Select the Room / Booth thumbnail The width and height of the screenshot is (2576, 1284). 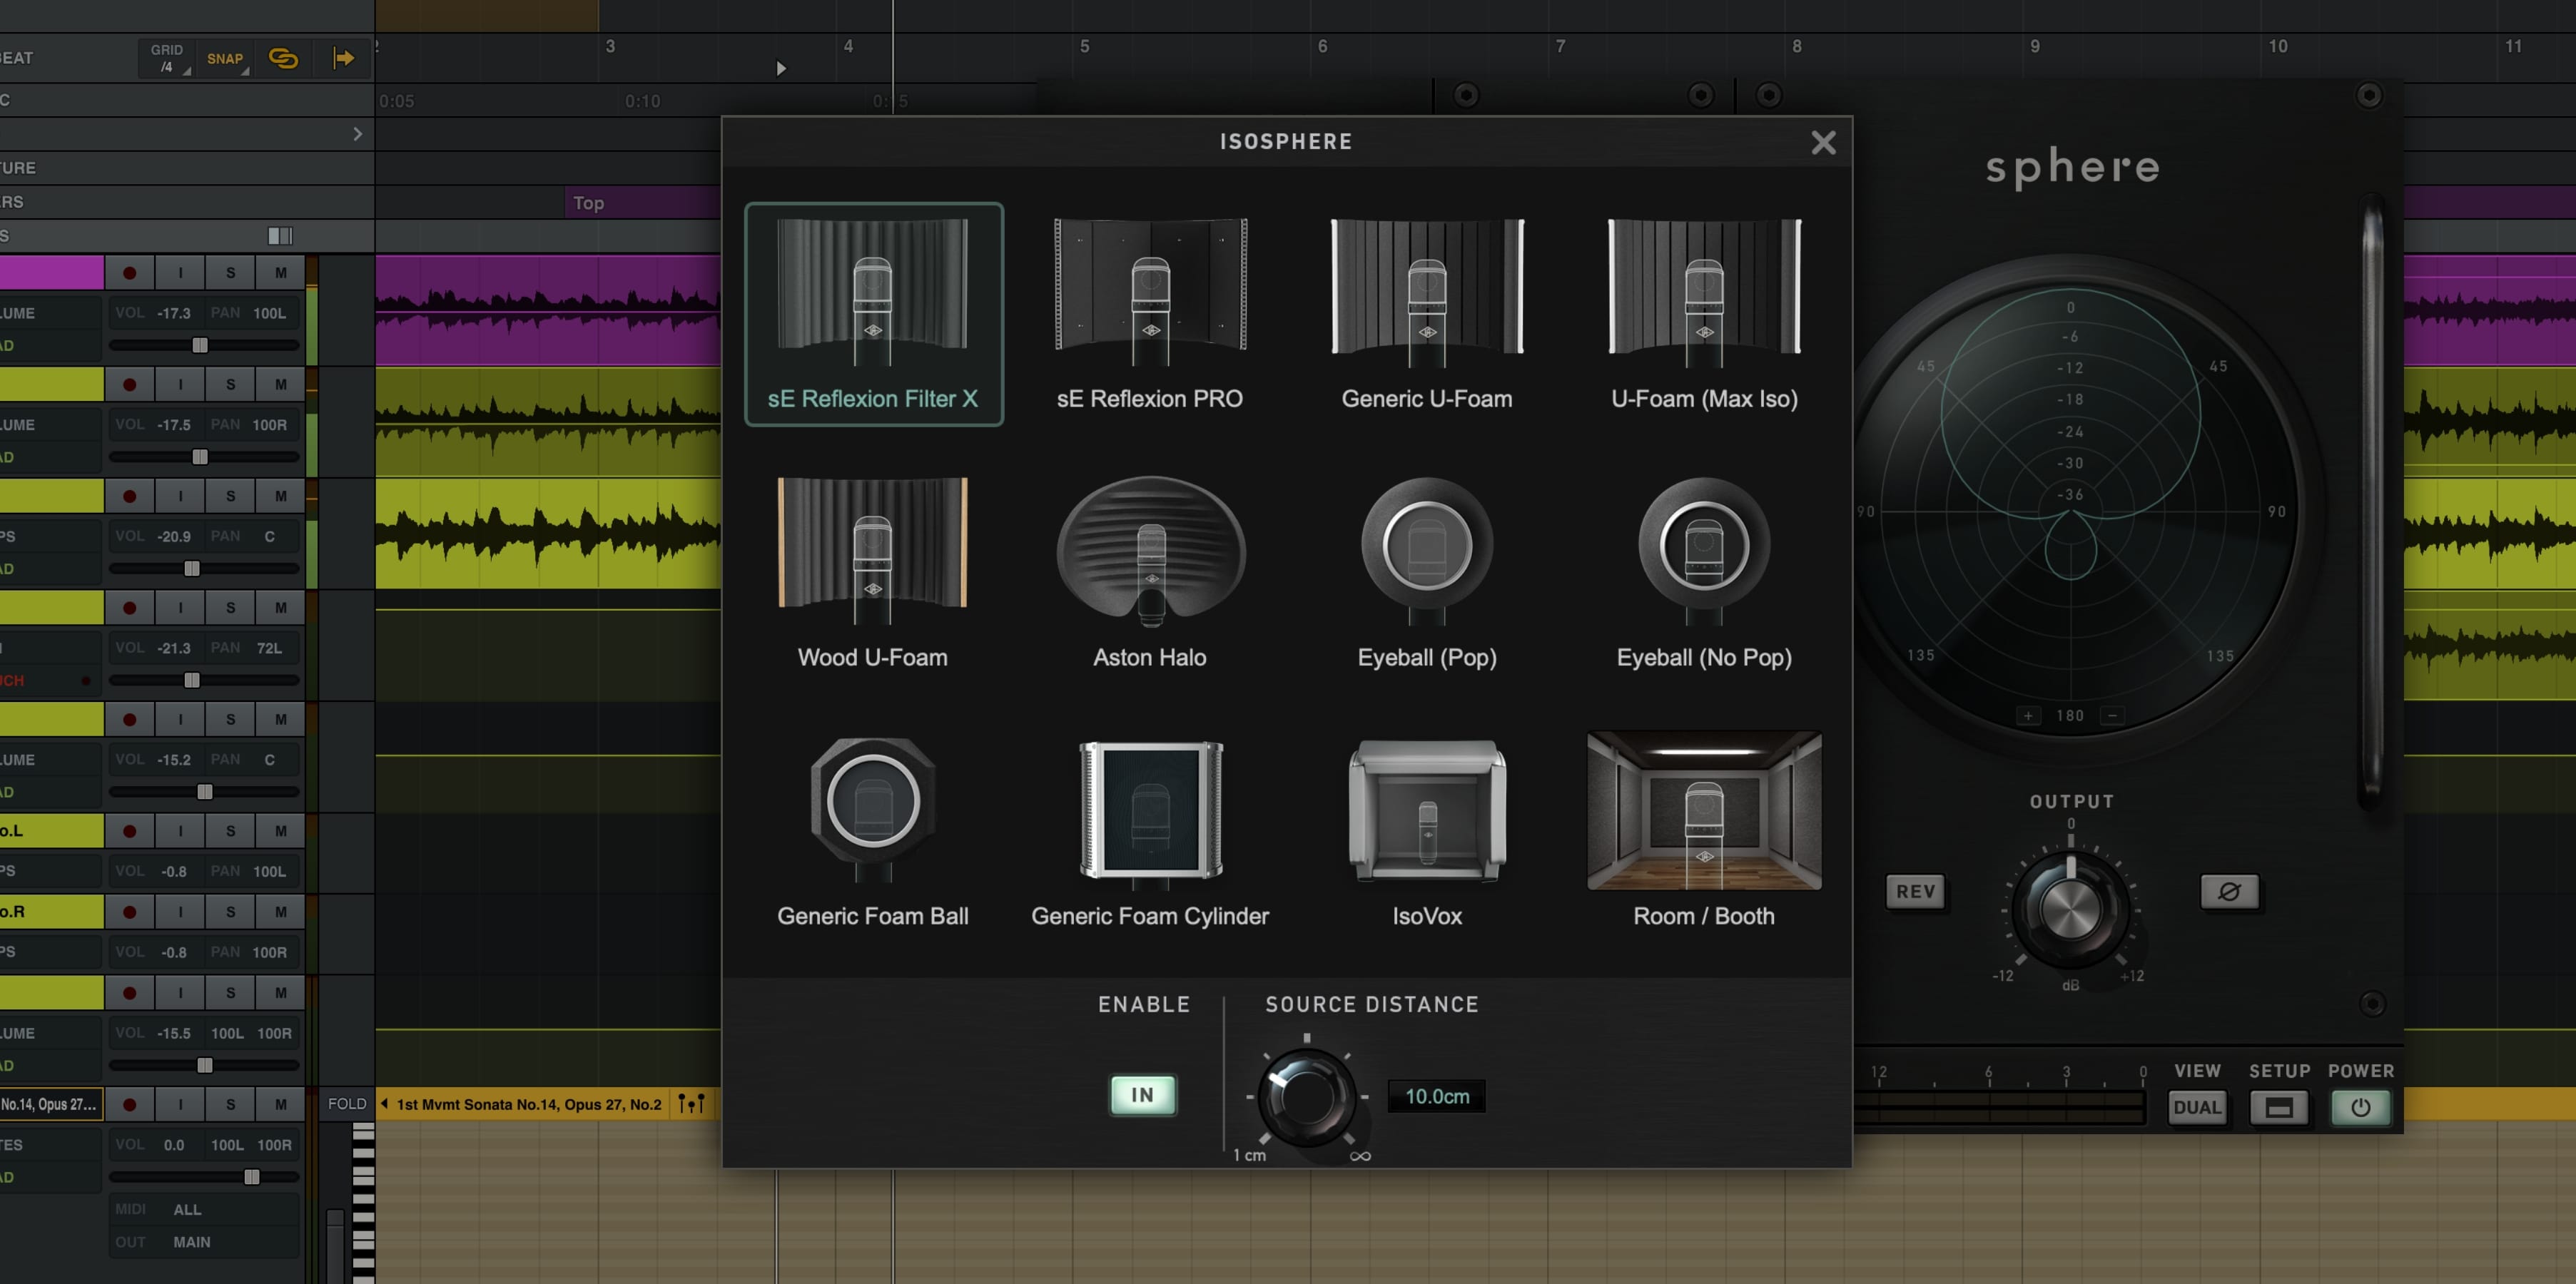coord(1703,812)
